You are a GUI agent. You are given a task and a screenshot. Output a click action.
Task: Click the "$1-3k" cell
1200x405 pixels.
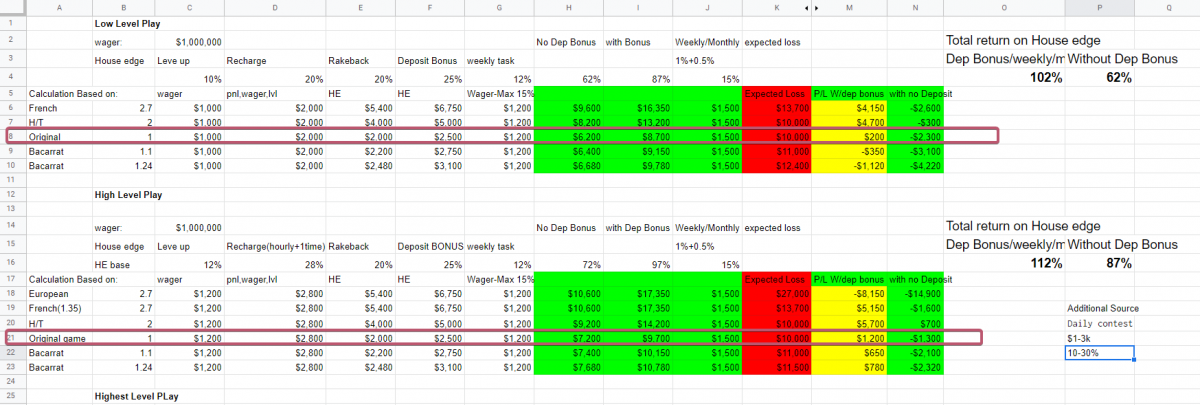point(1099,338)
